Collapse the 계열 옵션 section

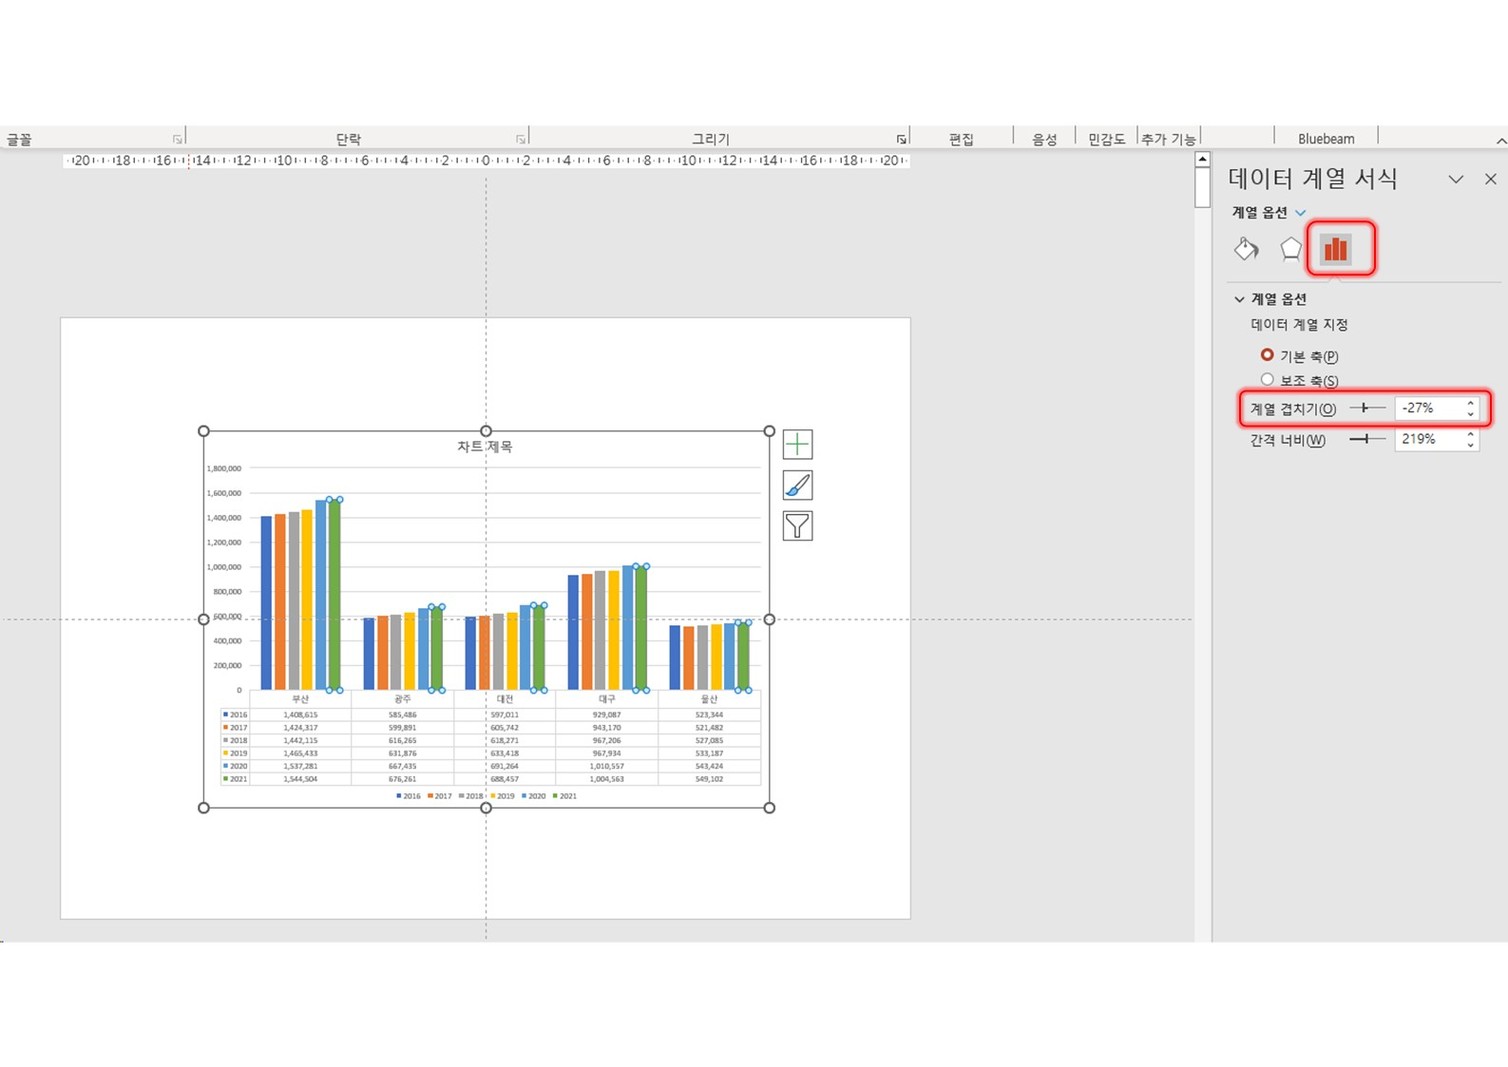(1239, 299)
